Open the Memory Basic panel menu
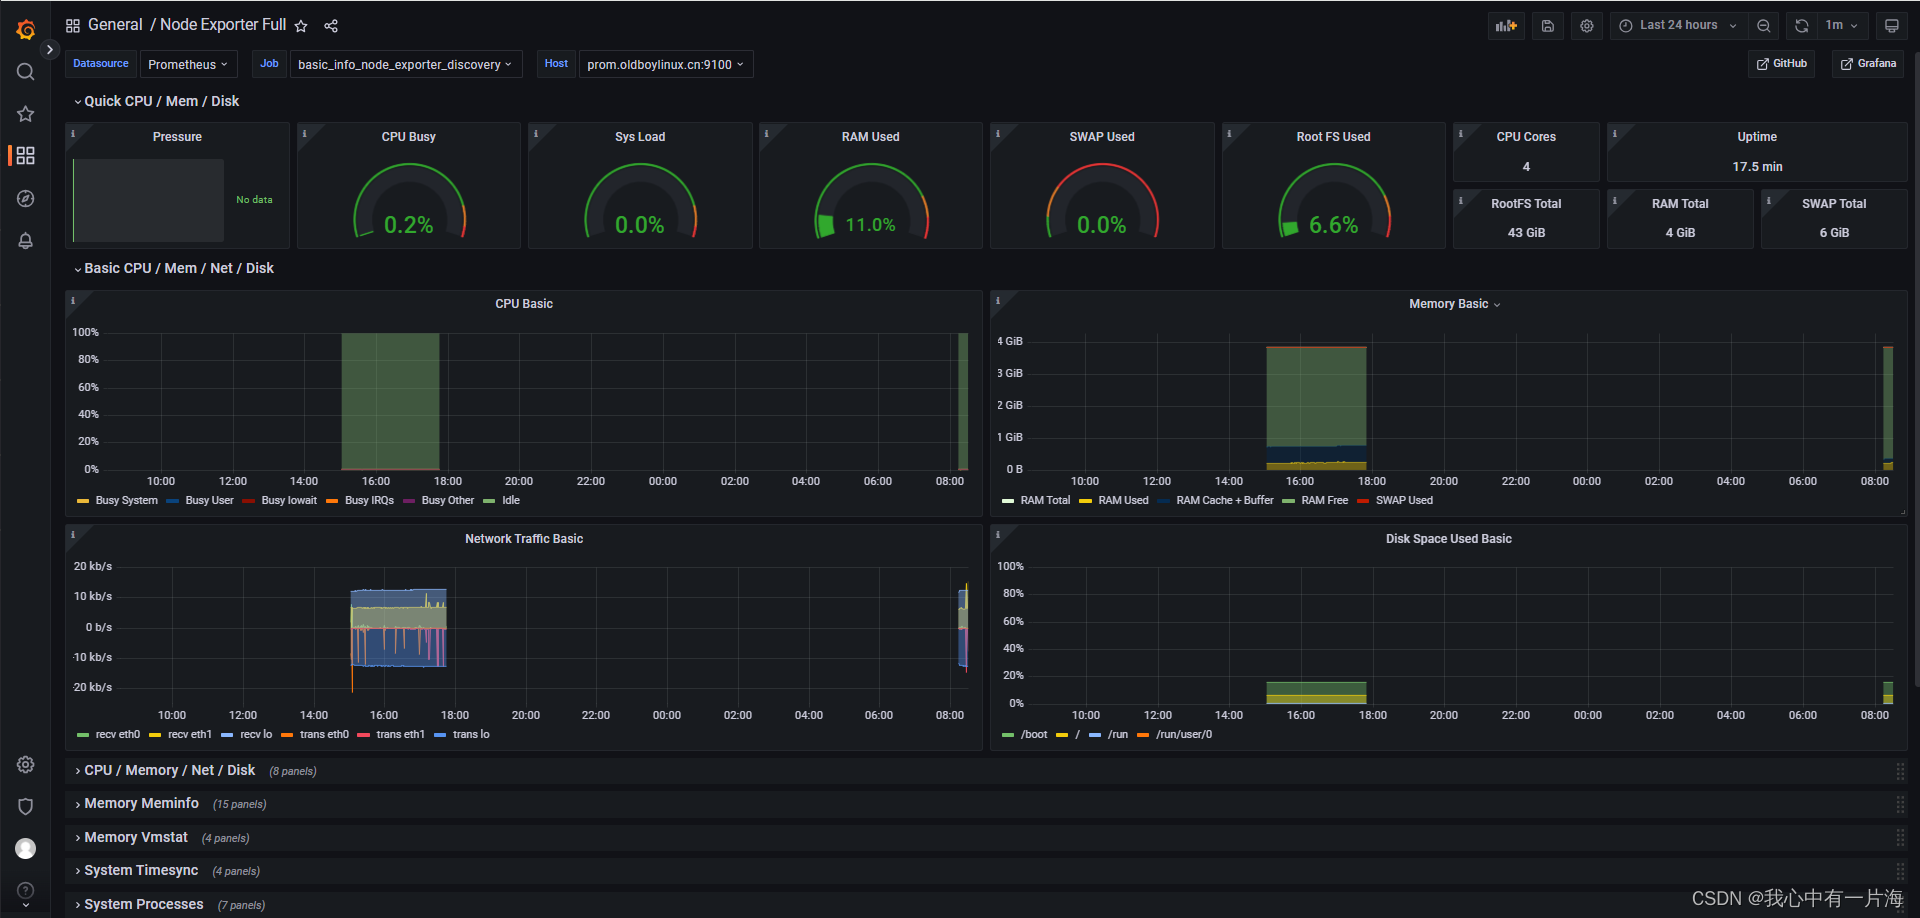The image size is (1920, 918). [x=1454, y=304]
